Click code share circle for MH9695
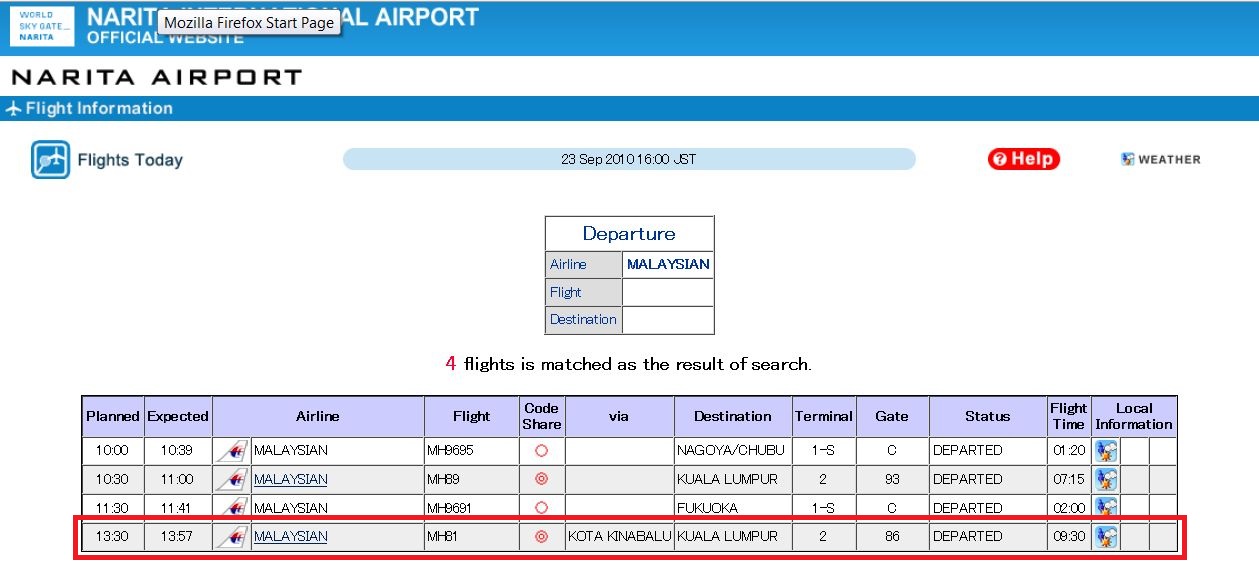Viewport: 1259px width, 565px height. 541,451
